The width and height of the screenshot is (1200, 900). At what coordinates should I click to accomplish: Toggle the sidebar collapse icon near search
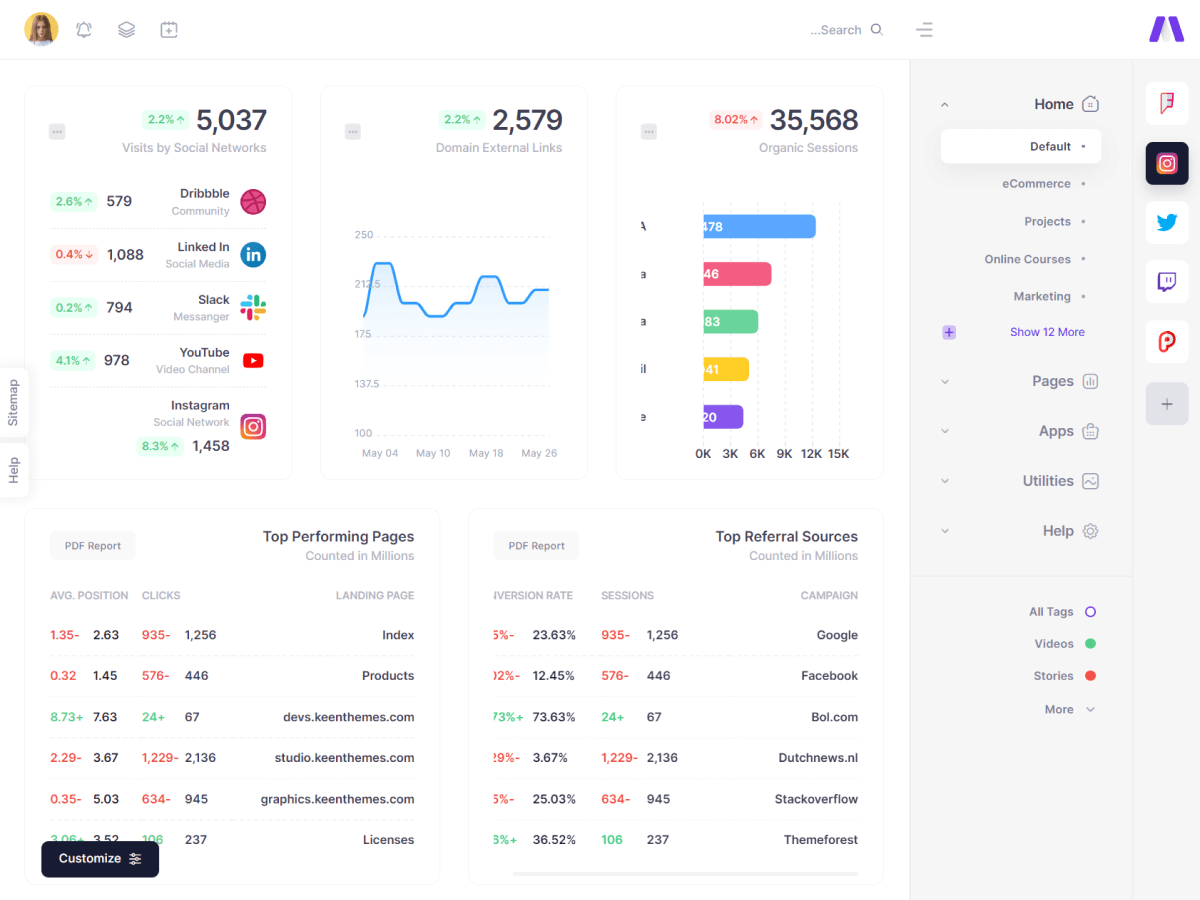coord(924,30)
